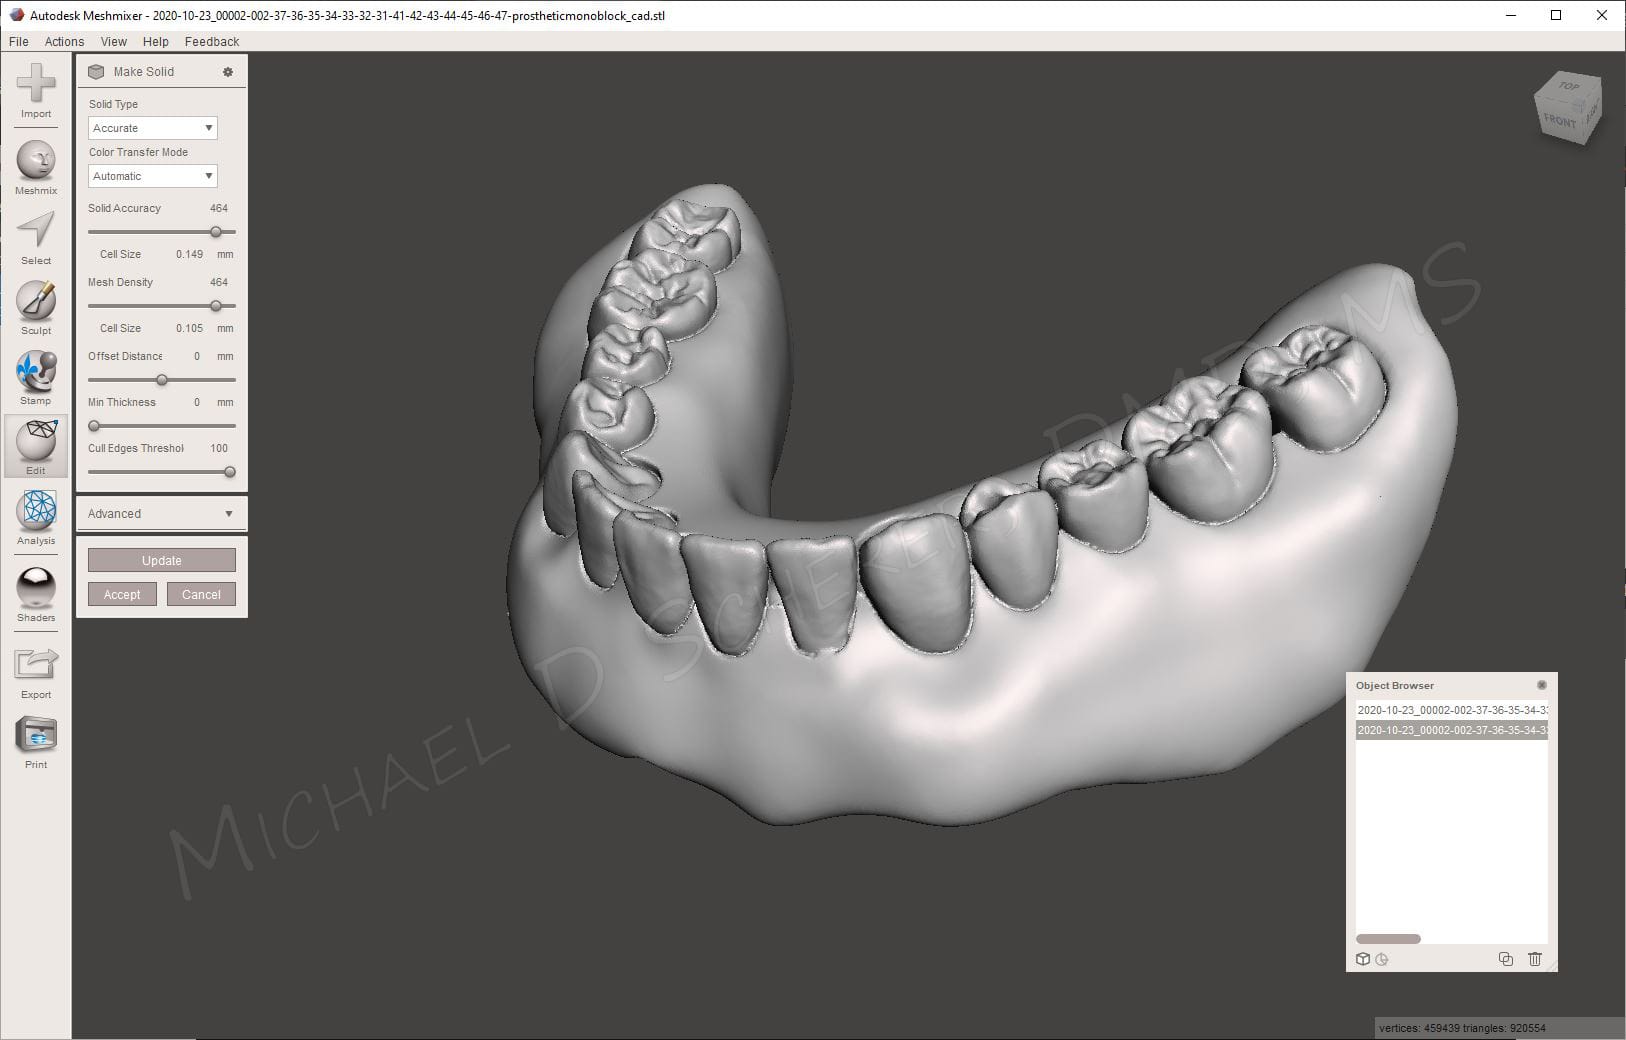
Task: Minimize the Meshmixer window
Action: point(1511,15)
